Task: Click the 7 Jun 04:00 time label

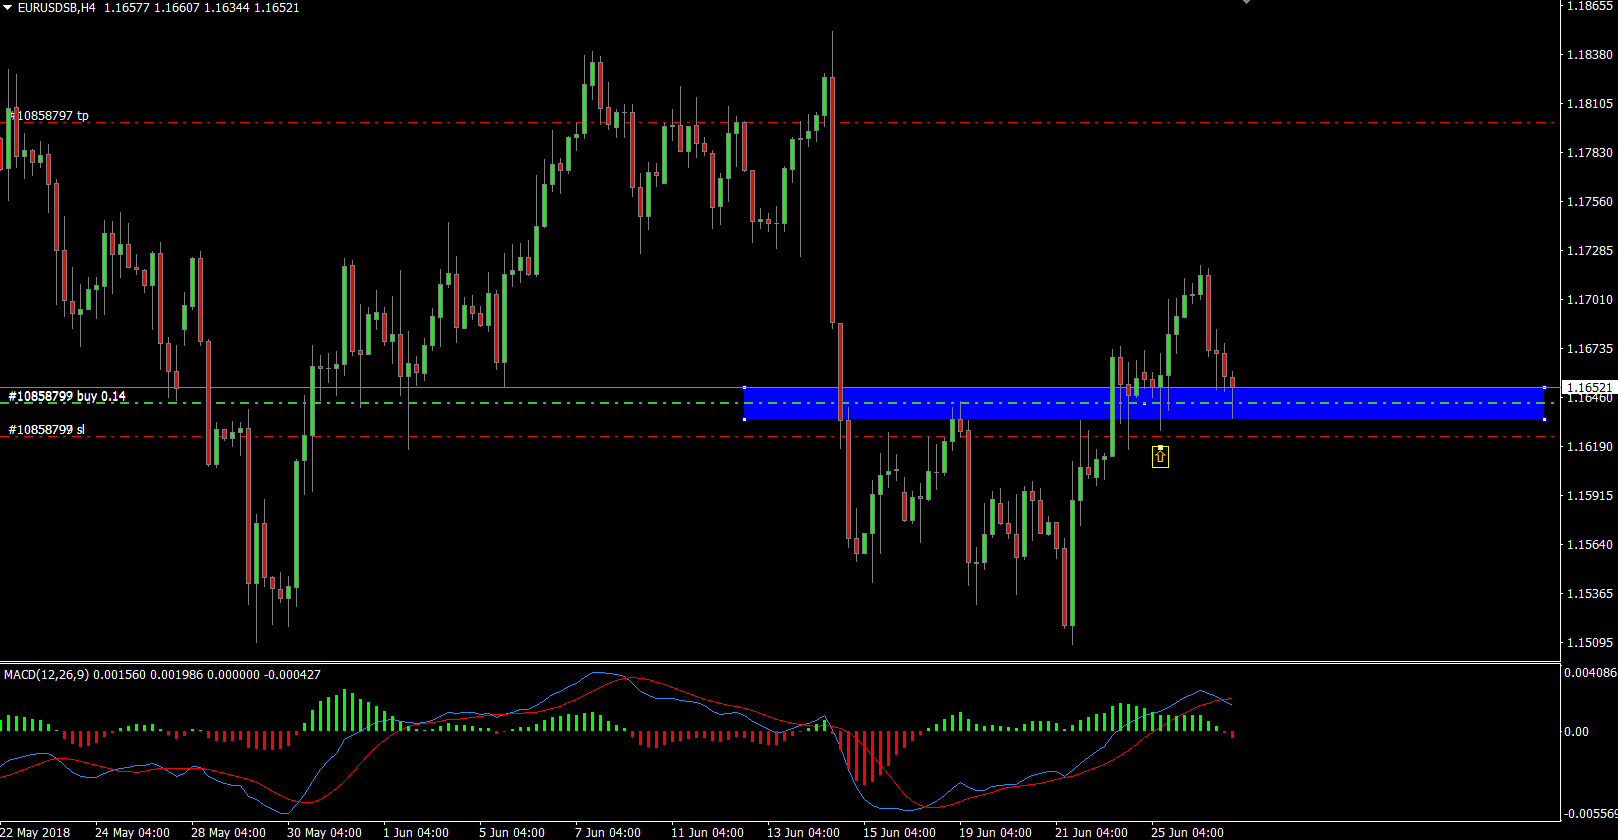Action: point(608,833)
